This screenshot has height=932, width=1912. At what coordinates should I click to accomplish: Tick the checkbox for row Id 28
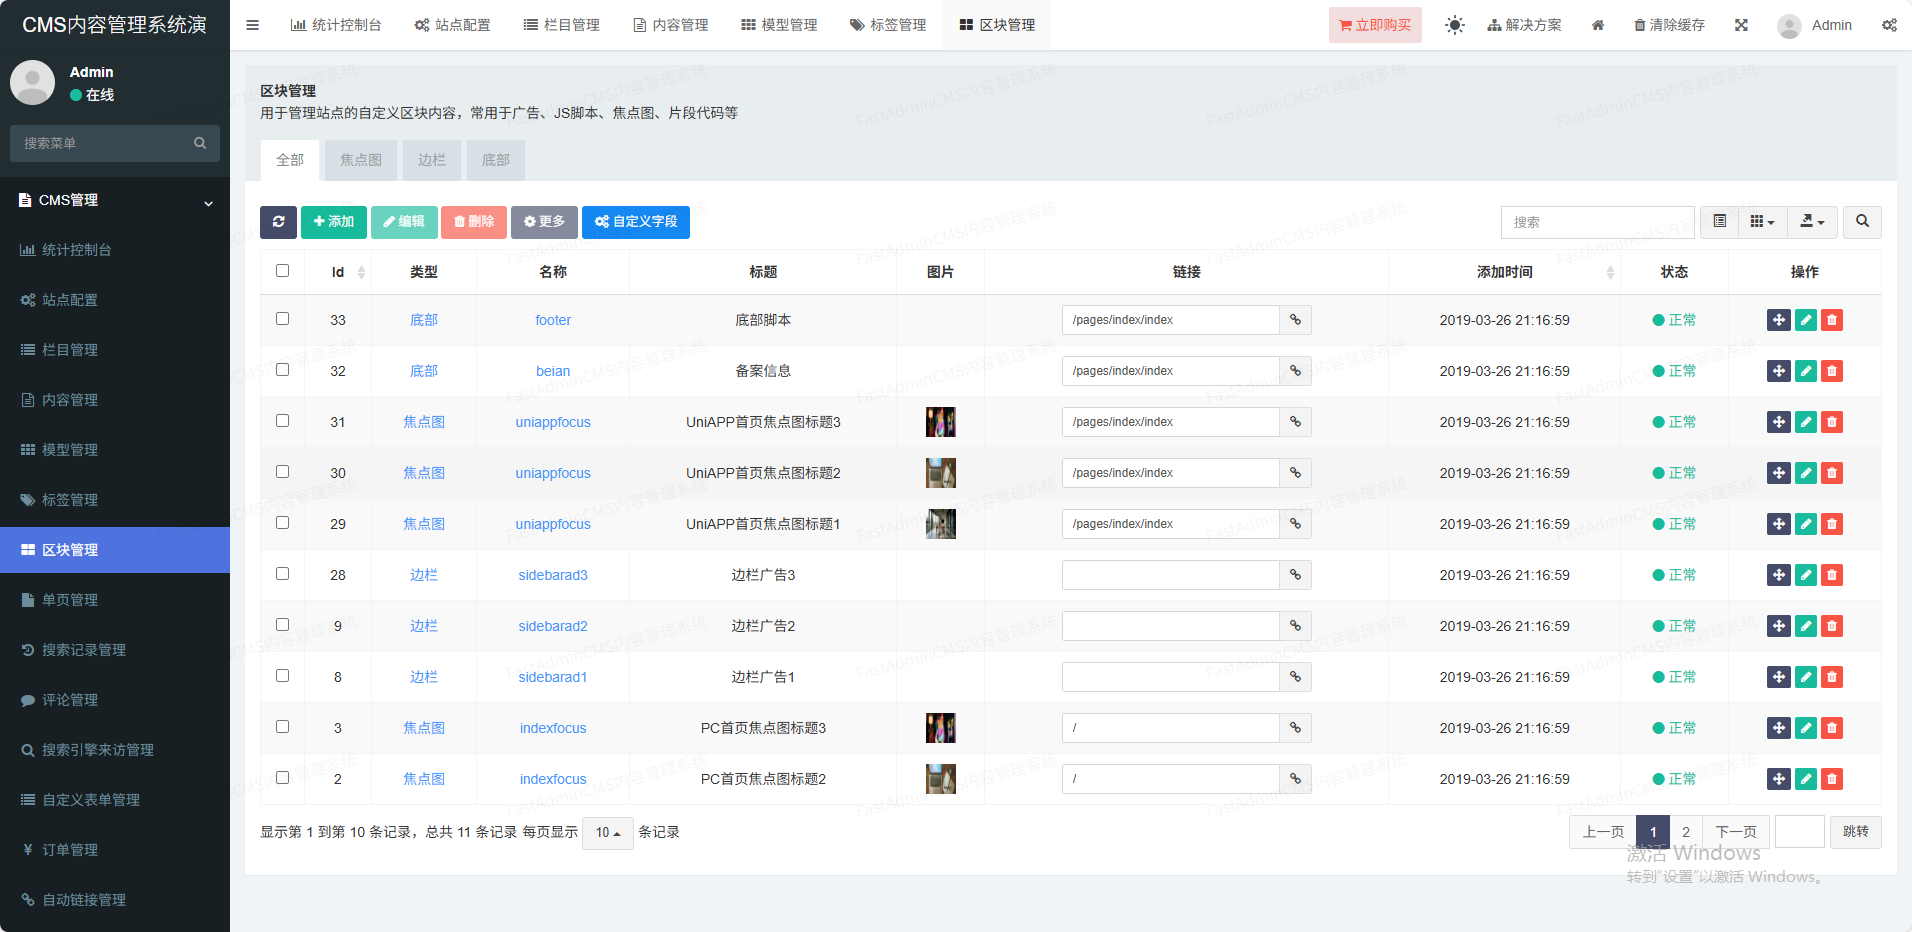click(x=283, y=574)
